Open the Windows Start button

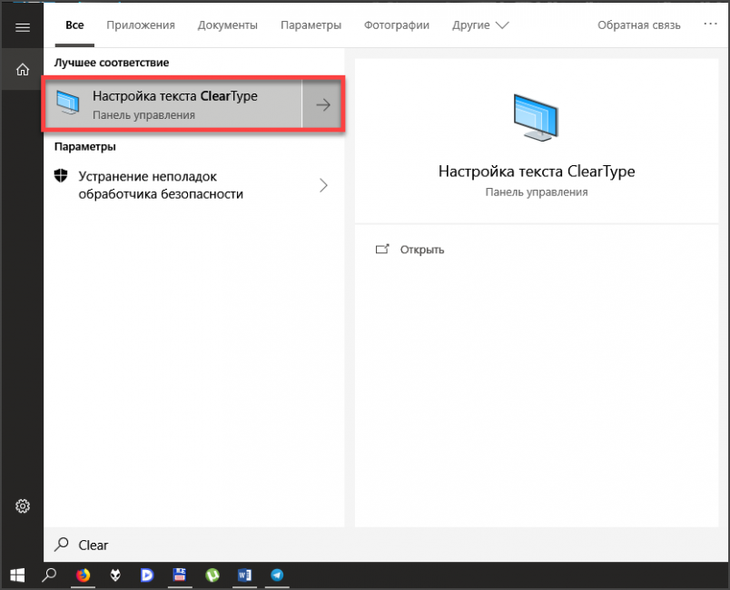pos(17,576)
